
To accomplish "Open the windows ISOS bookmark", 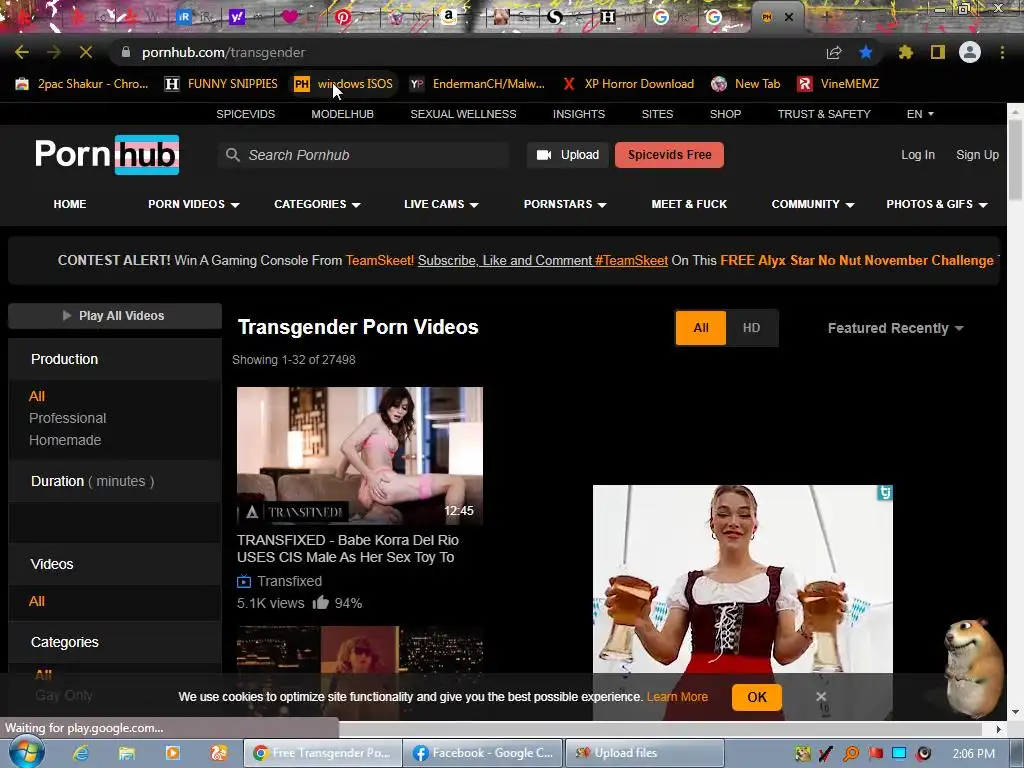I will pyautogui.click(x=344, y=84).
